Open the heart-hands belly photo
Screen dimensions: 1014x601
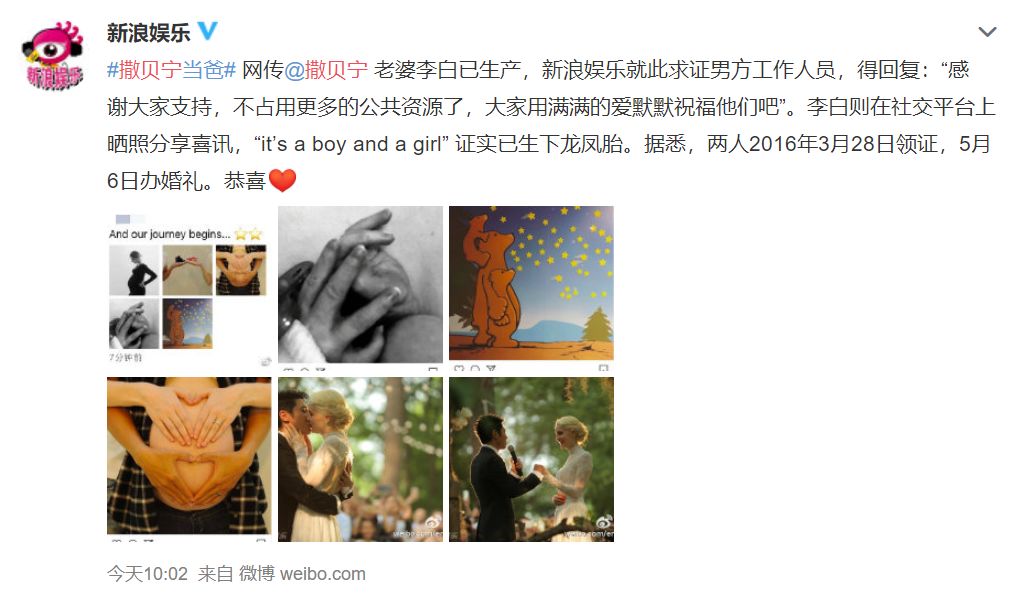tap(189, 459)
